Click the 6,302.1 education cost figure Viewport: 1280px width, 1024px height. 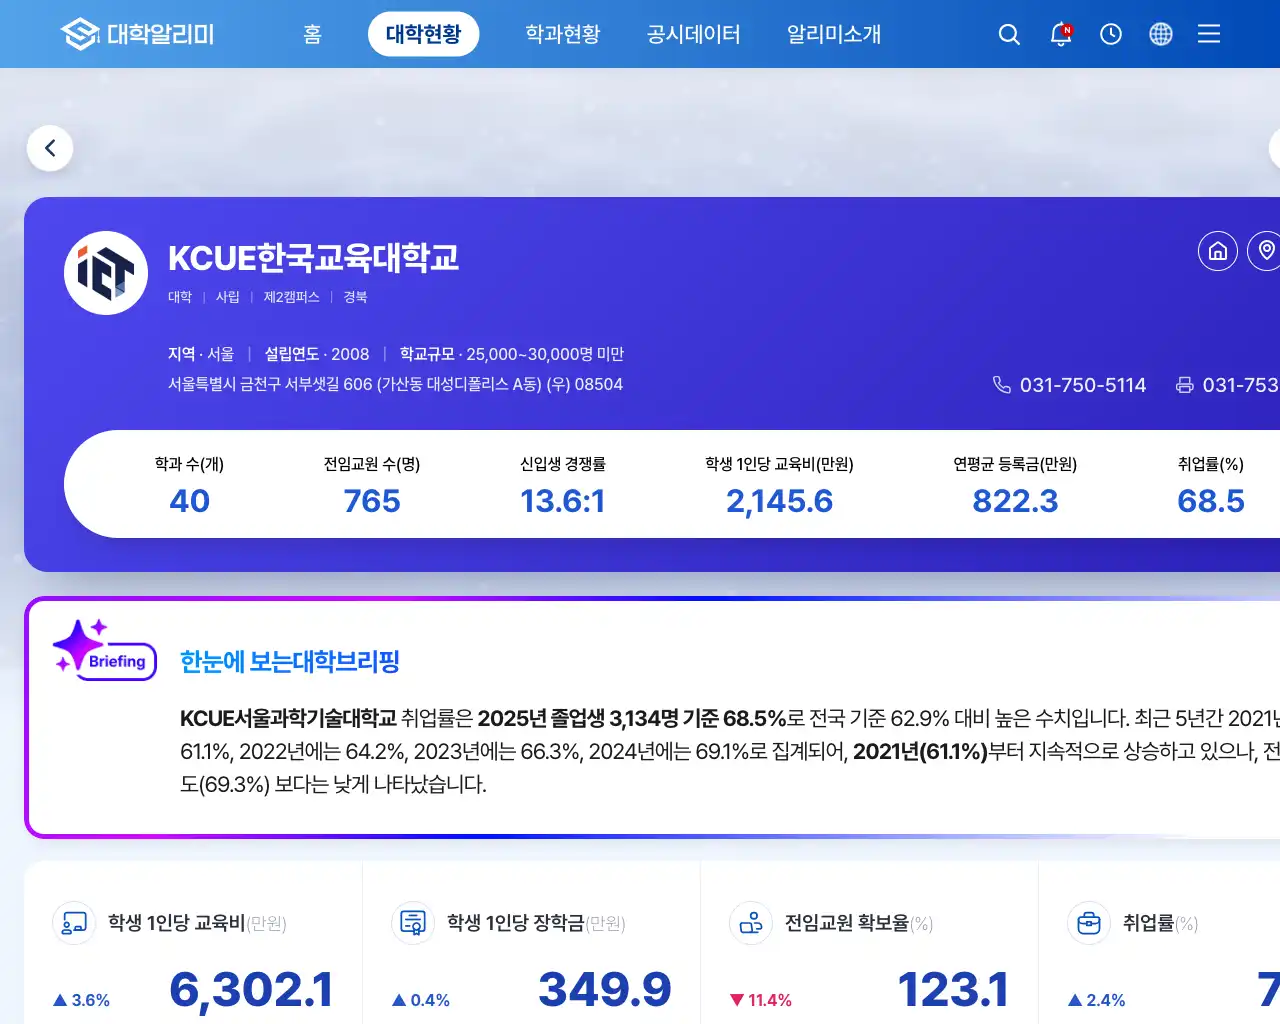click(x=251, y=990)
